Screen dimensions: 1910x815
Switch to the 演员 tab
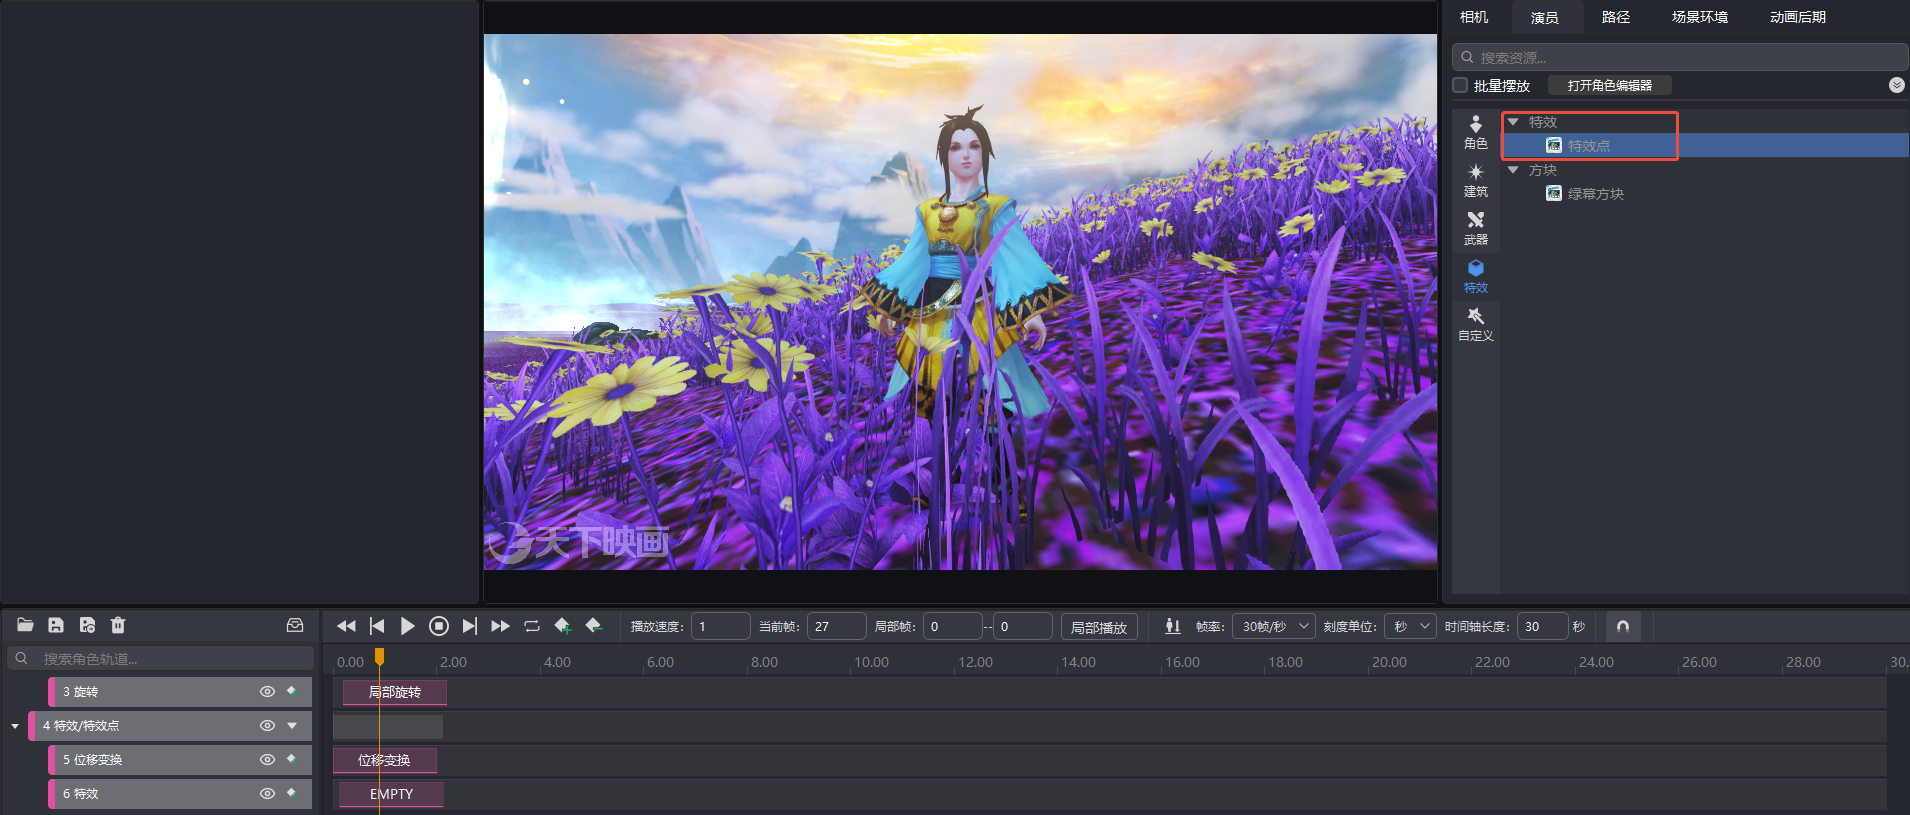pyautogui.click(x=1545, y=17)
